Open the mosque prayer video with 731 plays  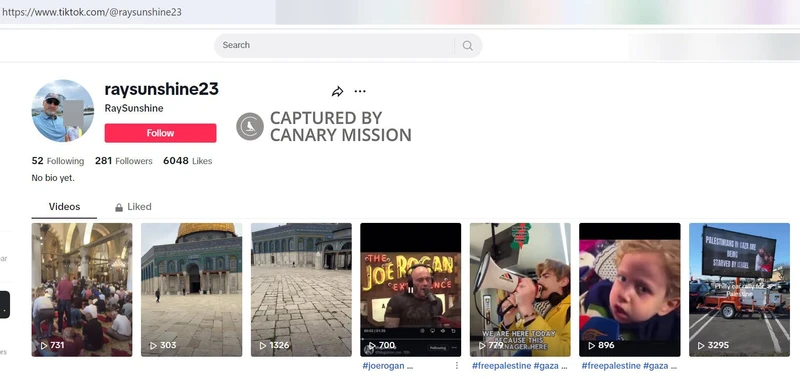[x=82, y=290]
